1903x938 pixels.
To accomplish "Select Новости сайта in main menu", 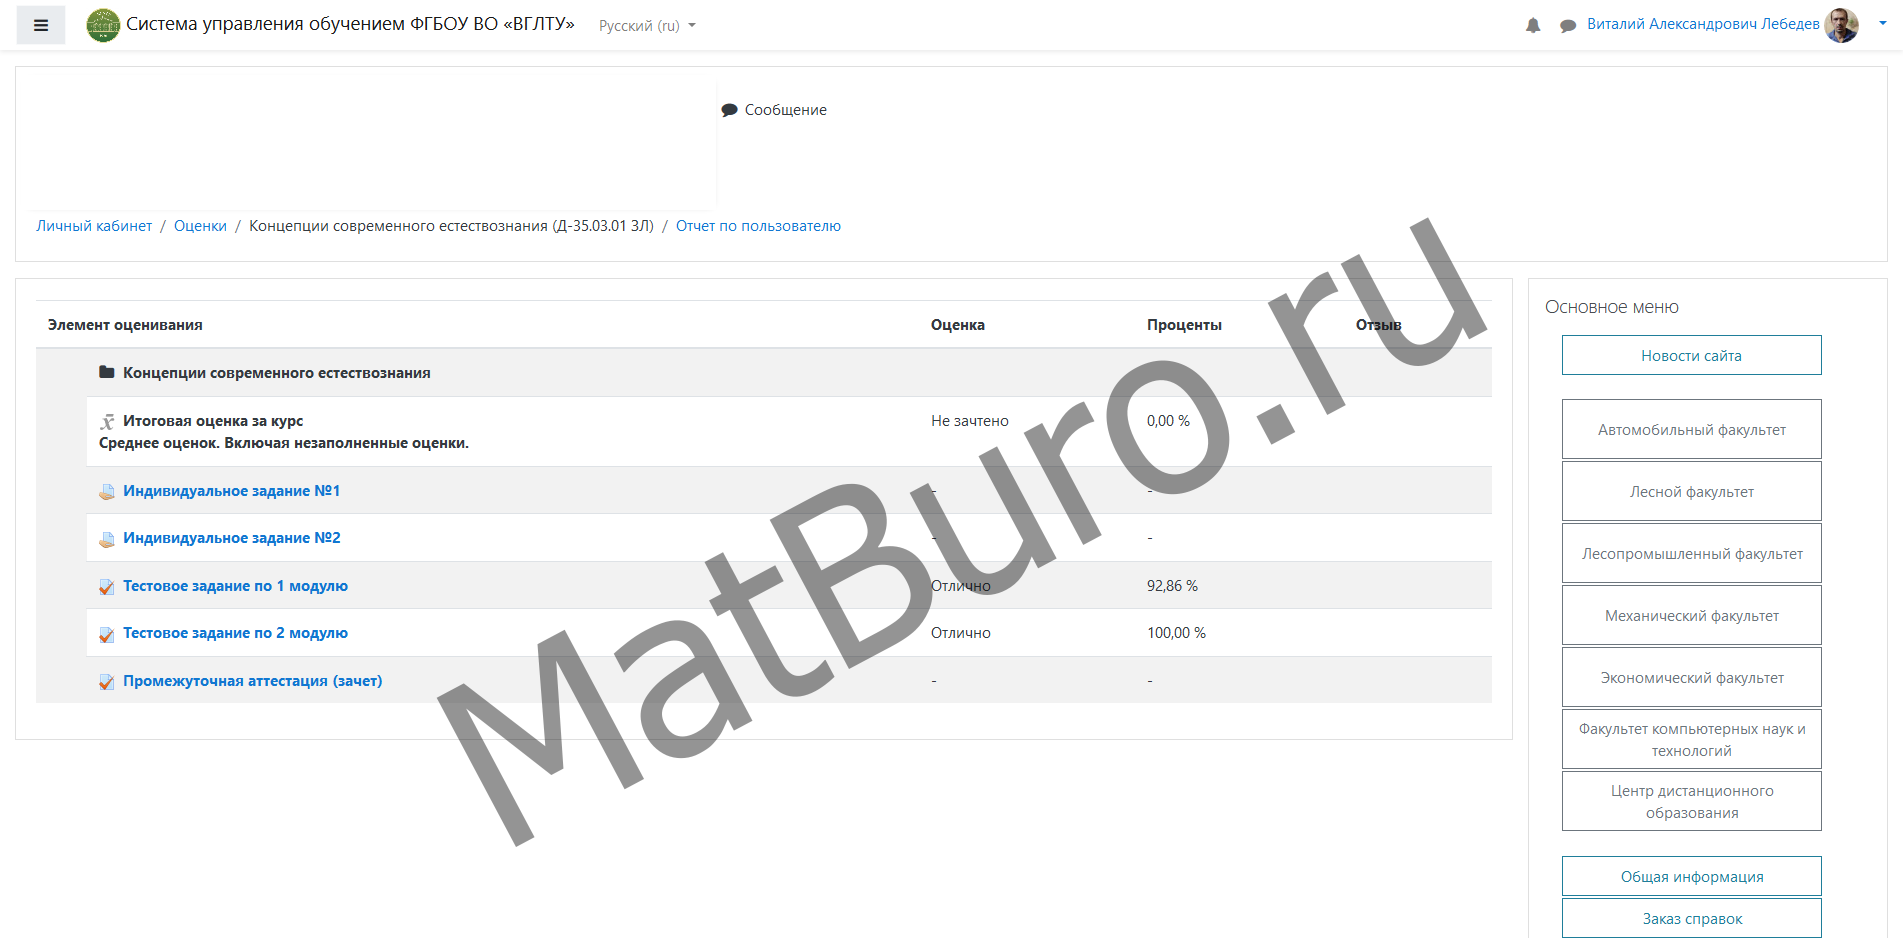I will 1691,355.
